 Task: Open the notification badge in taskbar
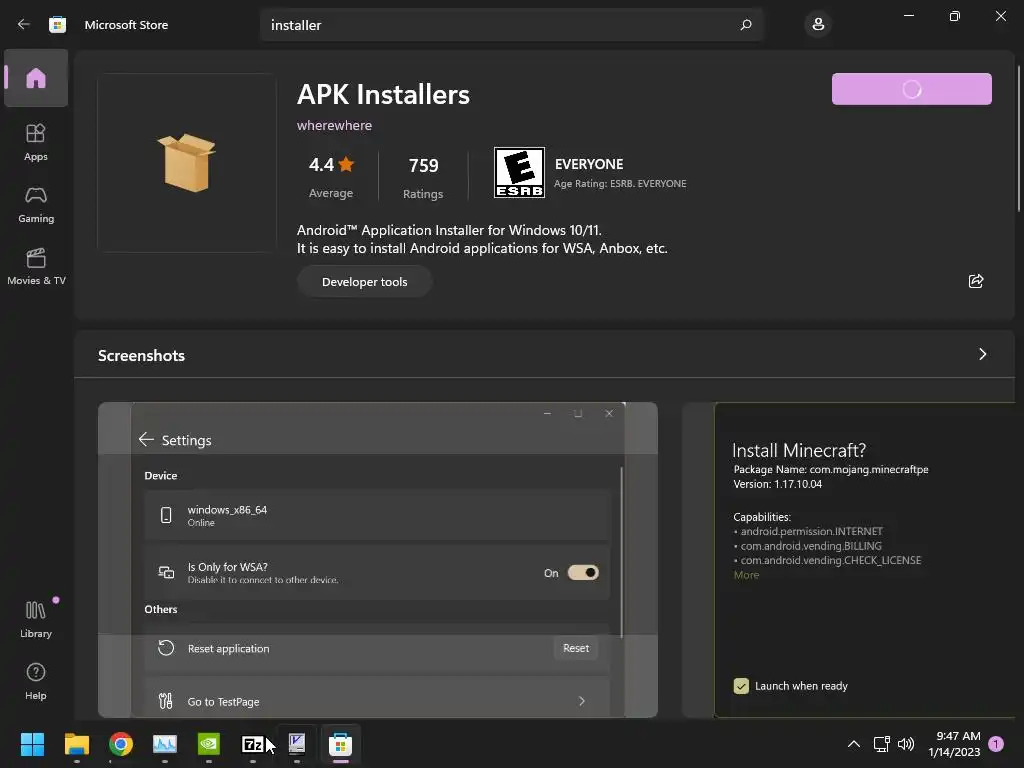996,743
